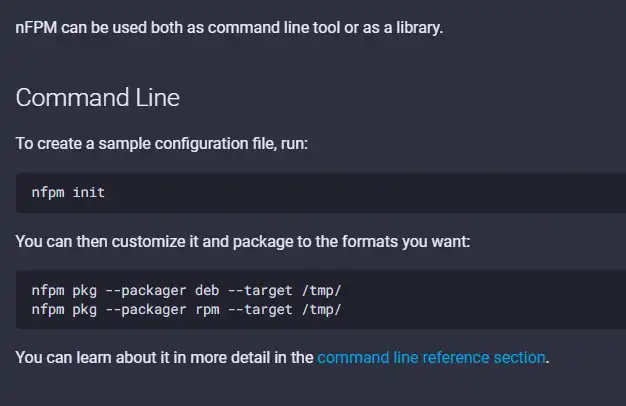The width and height of the screenshot is (626, 406).
Task: Click the word "deb" in the code
Action: (207, 290)
